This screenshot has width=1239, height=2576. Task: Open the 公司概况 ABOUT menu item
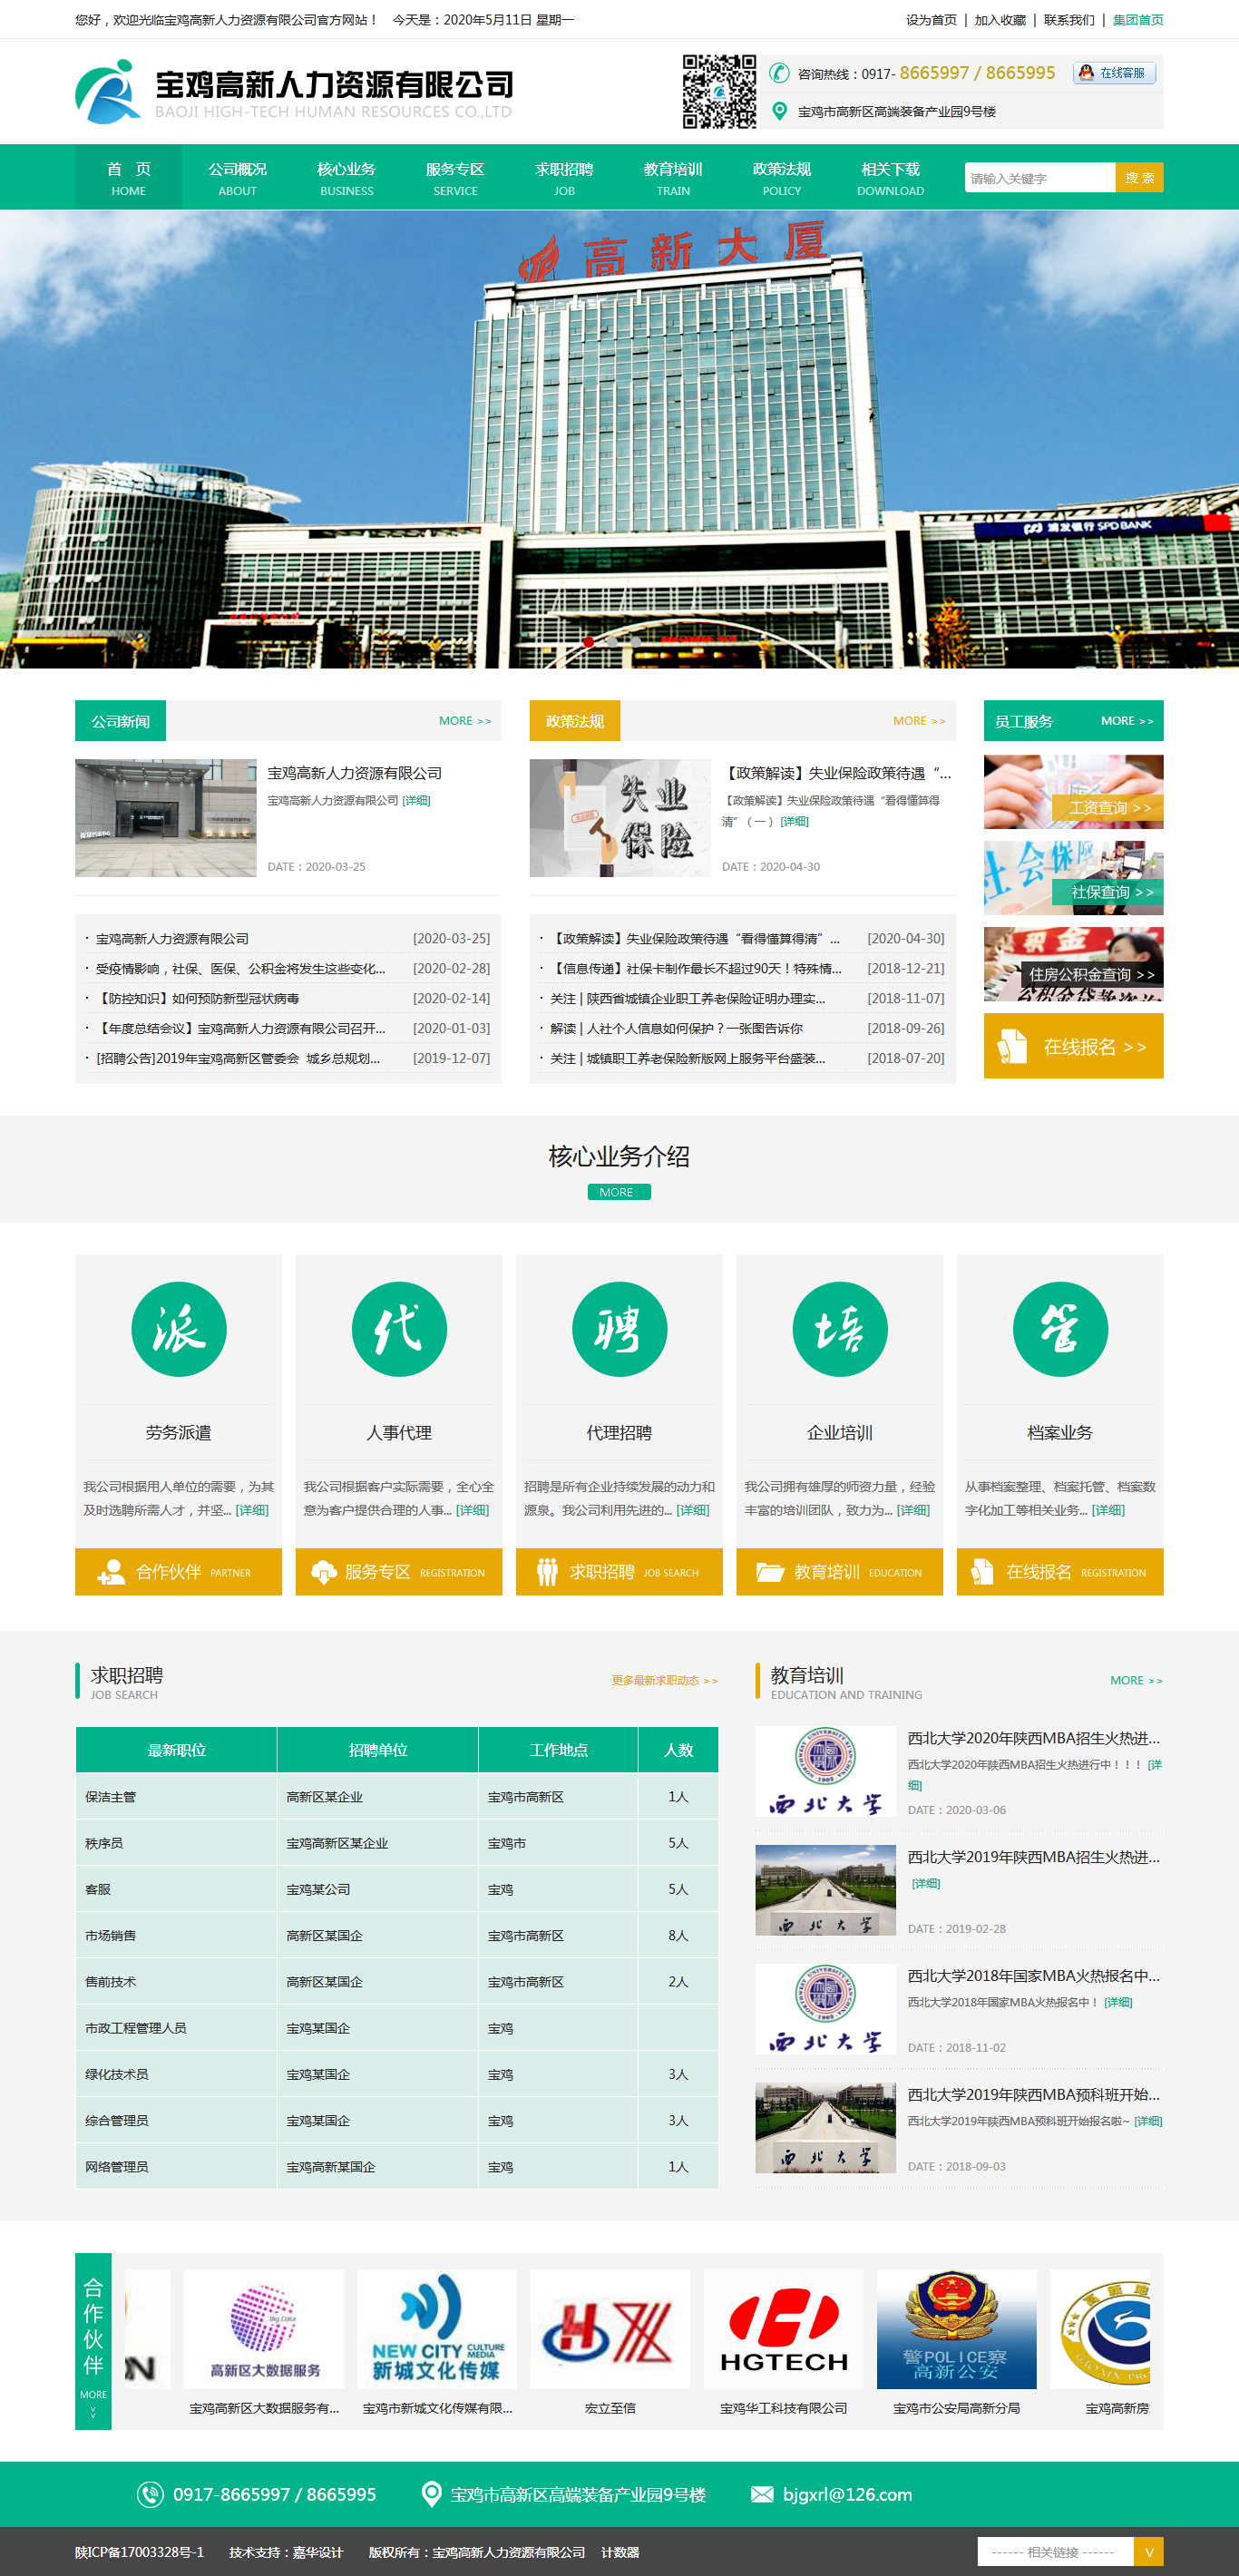[238, 177]
